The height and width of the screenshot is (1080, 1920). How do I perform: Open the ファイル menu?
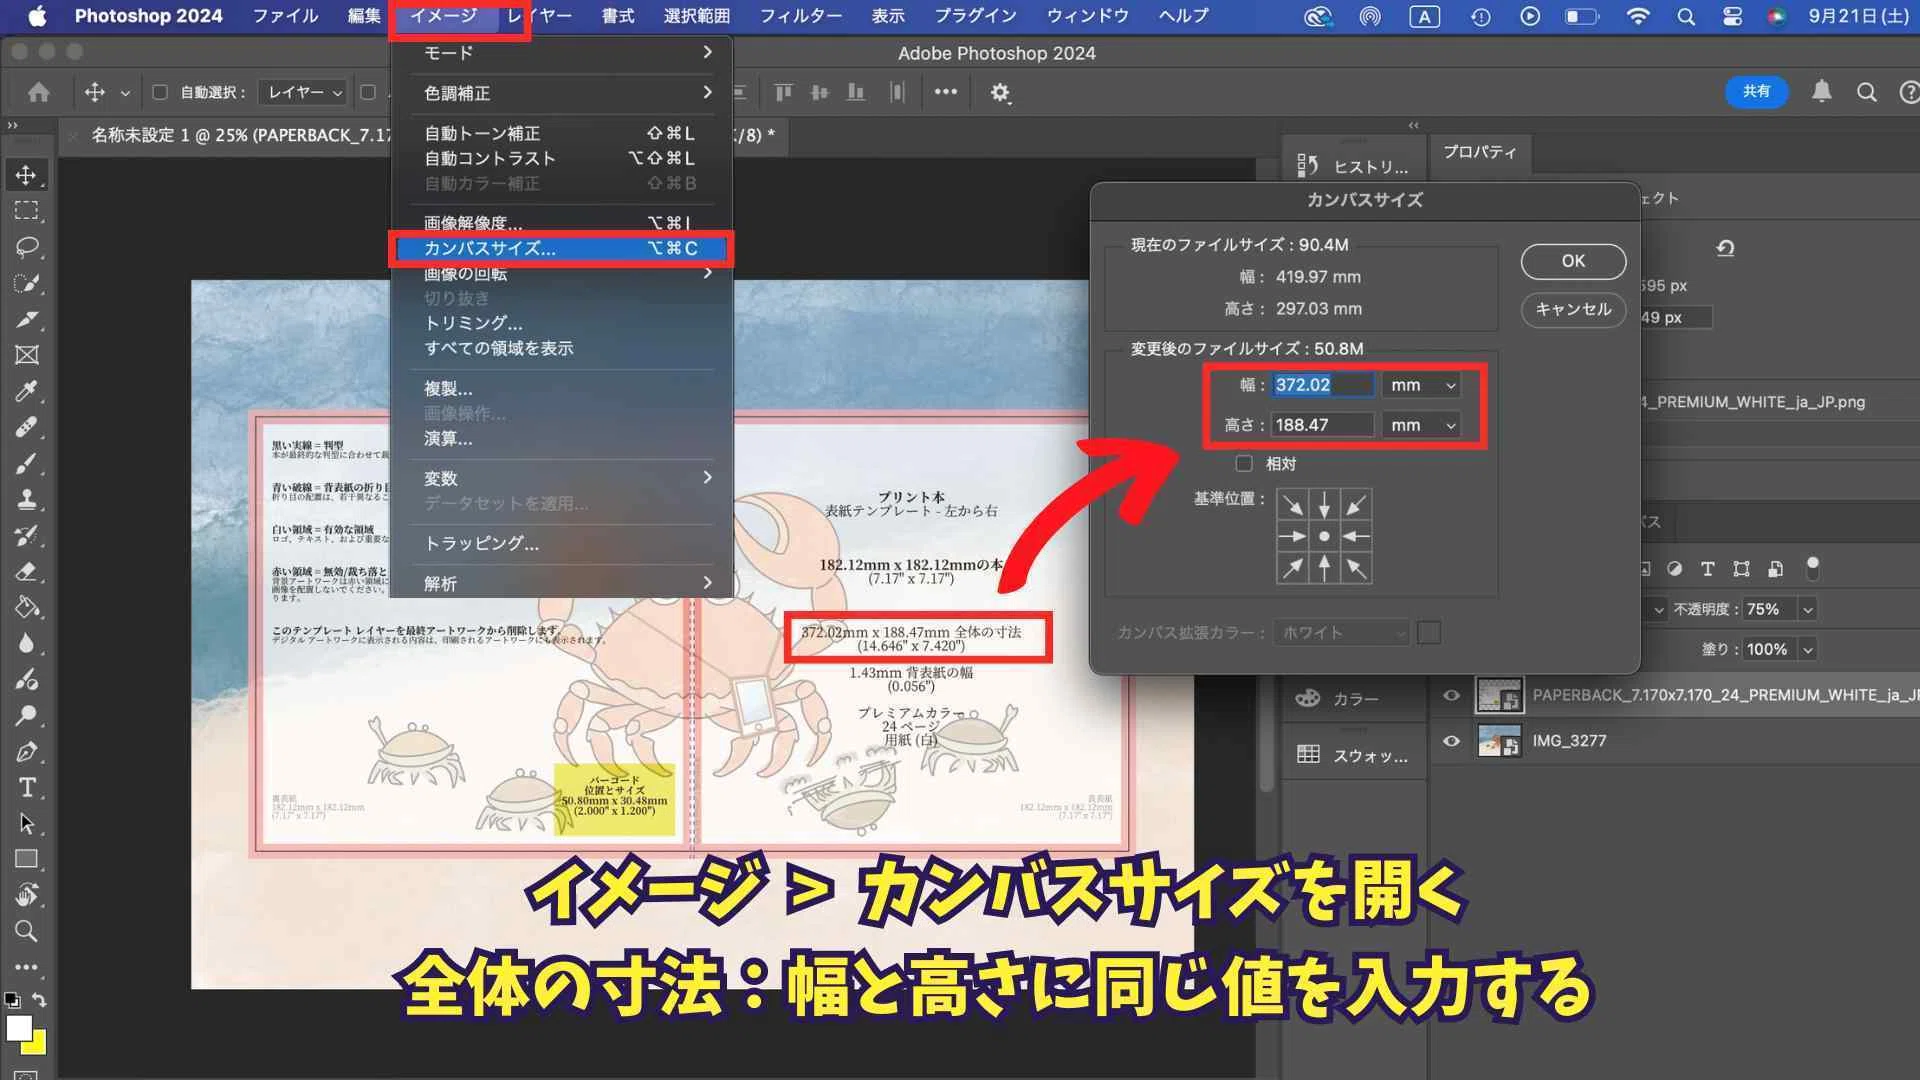click(285, 16)
